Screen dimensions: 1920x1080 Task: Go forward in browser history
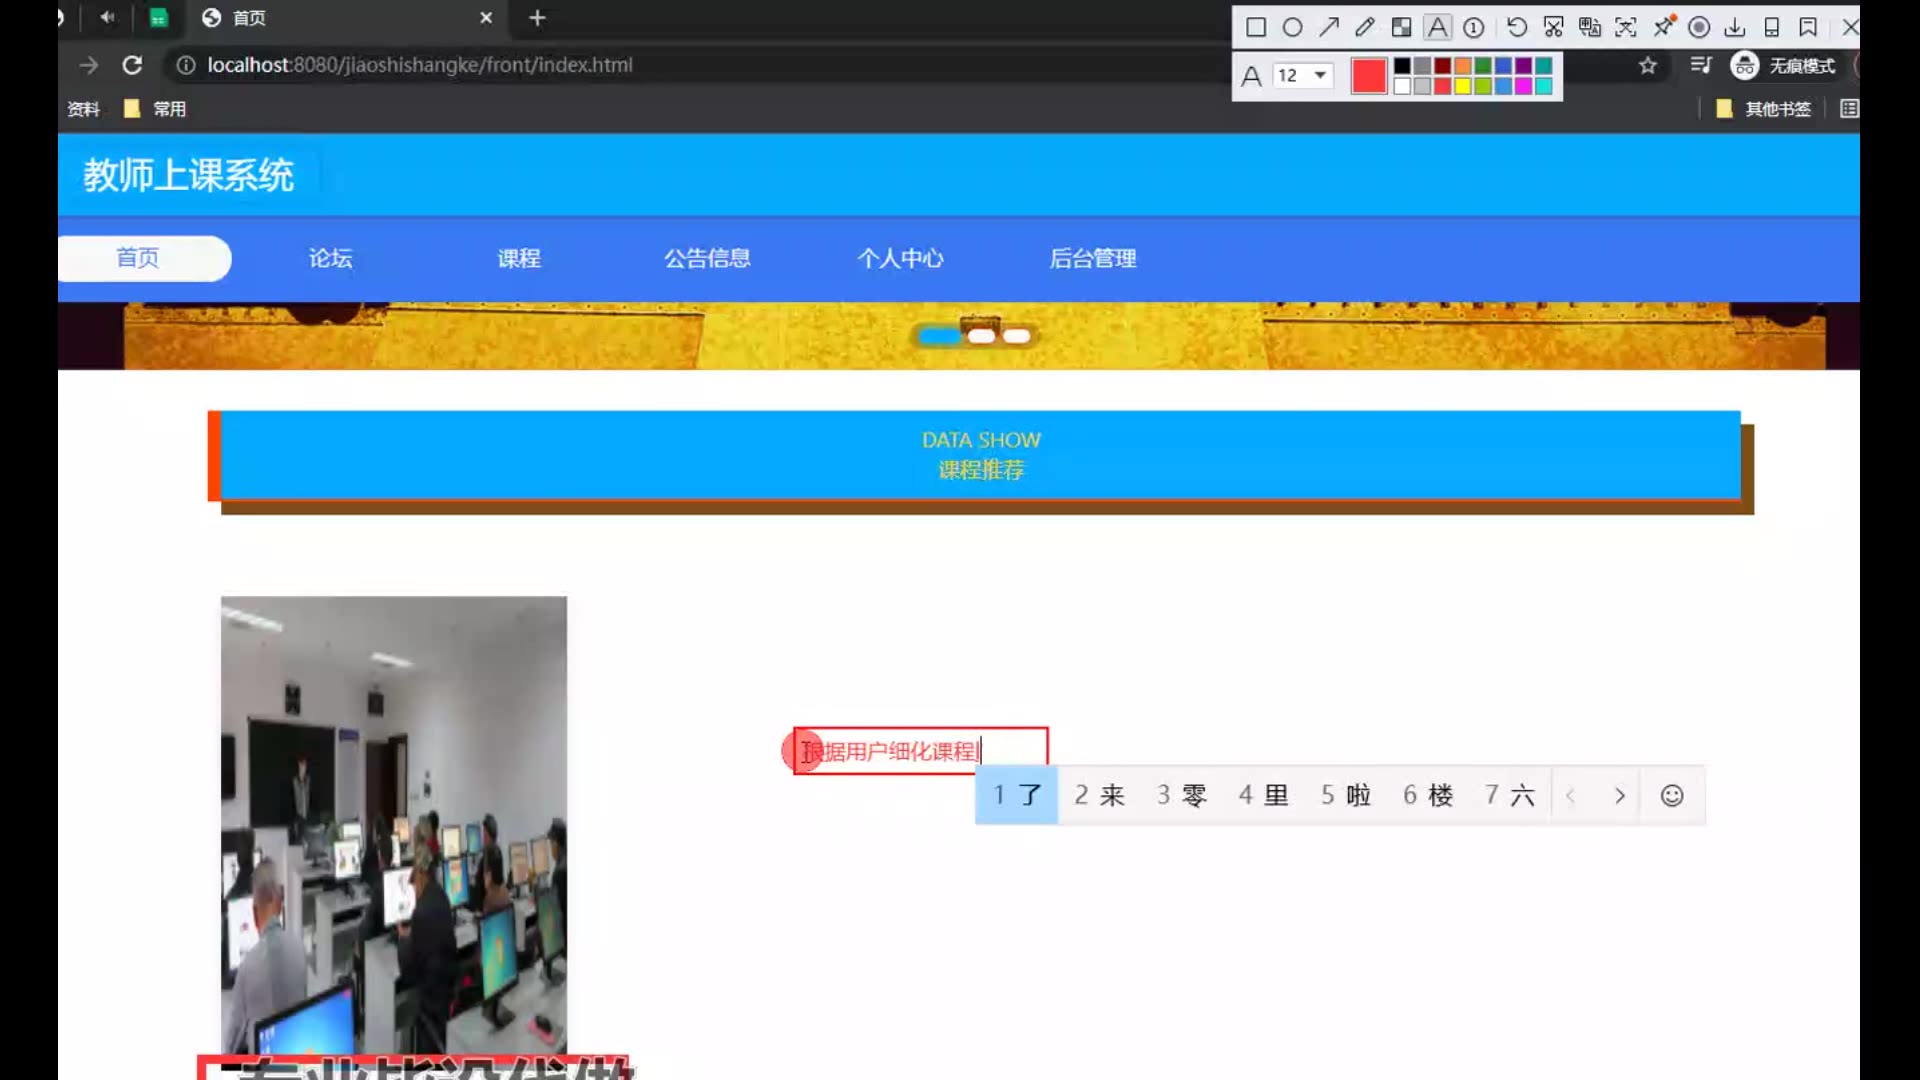(x=89, y=65)
